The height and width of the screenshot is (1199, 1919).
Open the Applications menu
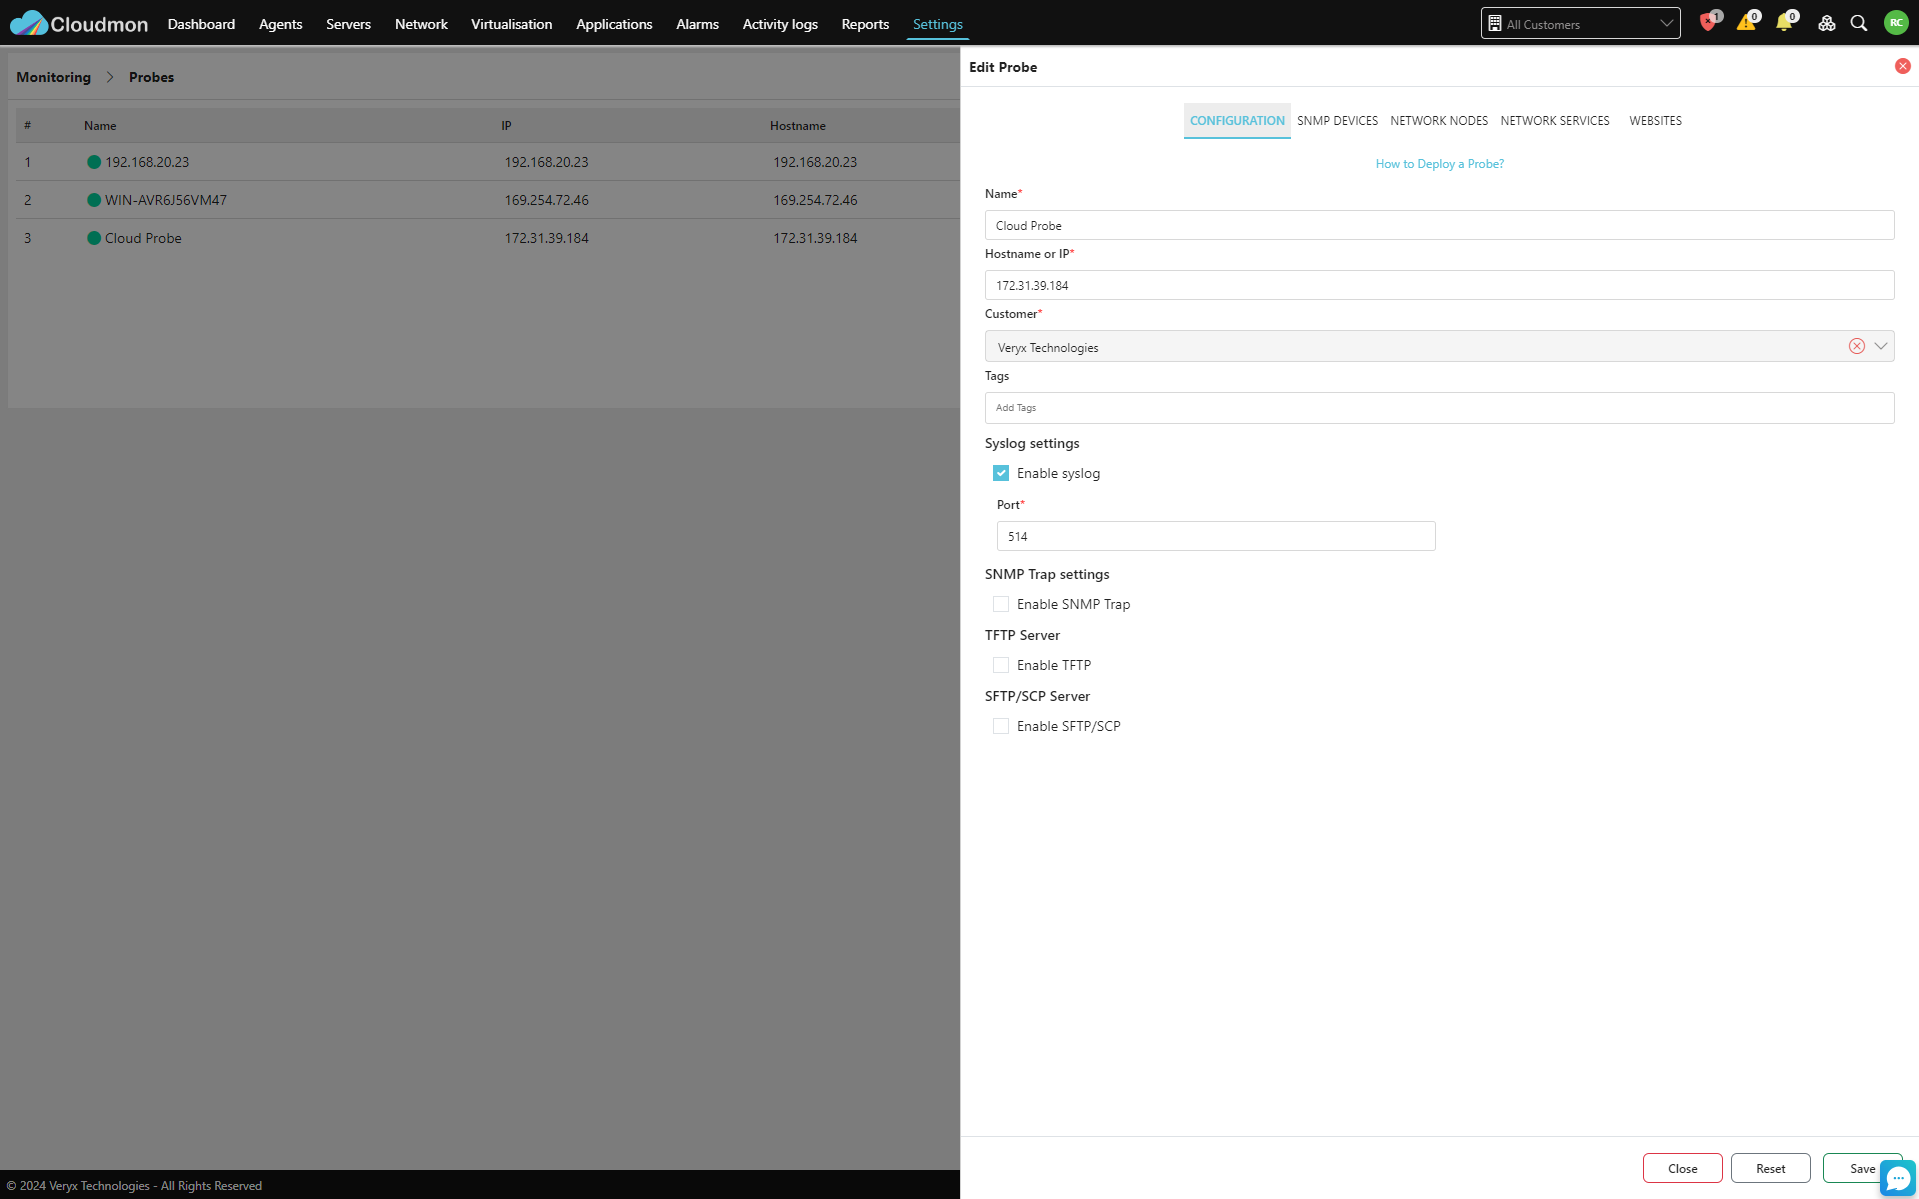point(614,24)
